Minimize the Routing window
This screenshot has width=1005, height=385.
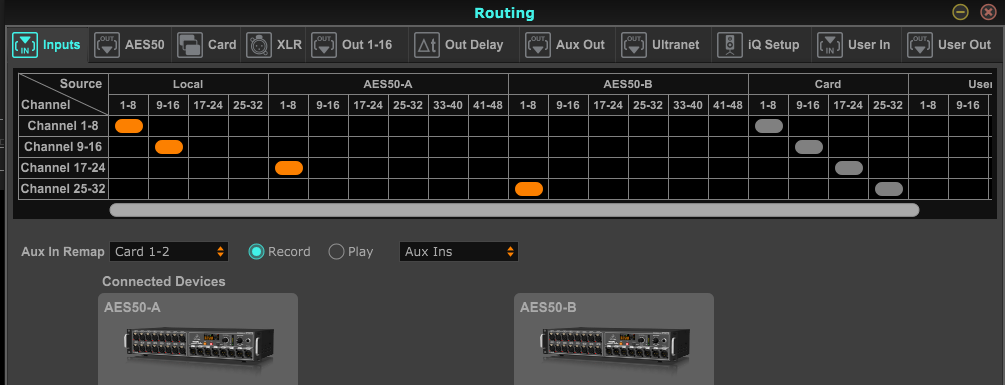959,12
